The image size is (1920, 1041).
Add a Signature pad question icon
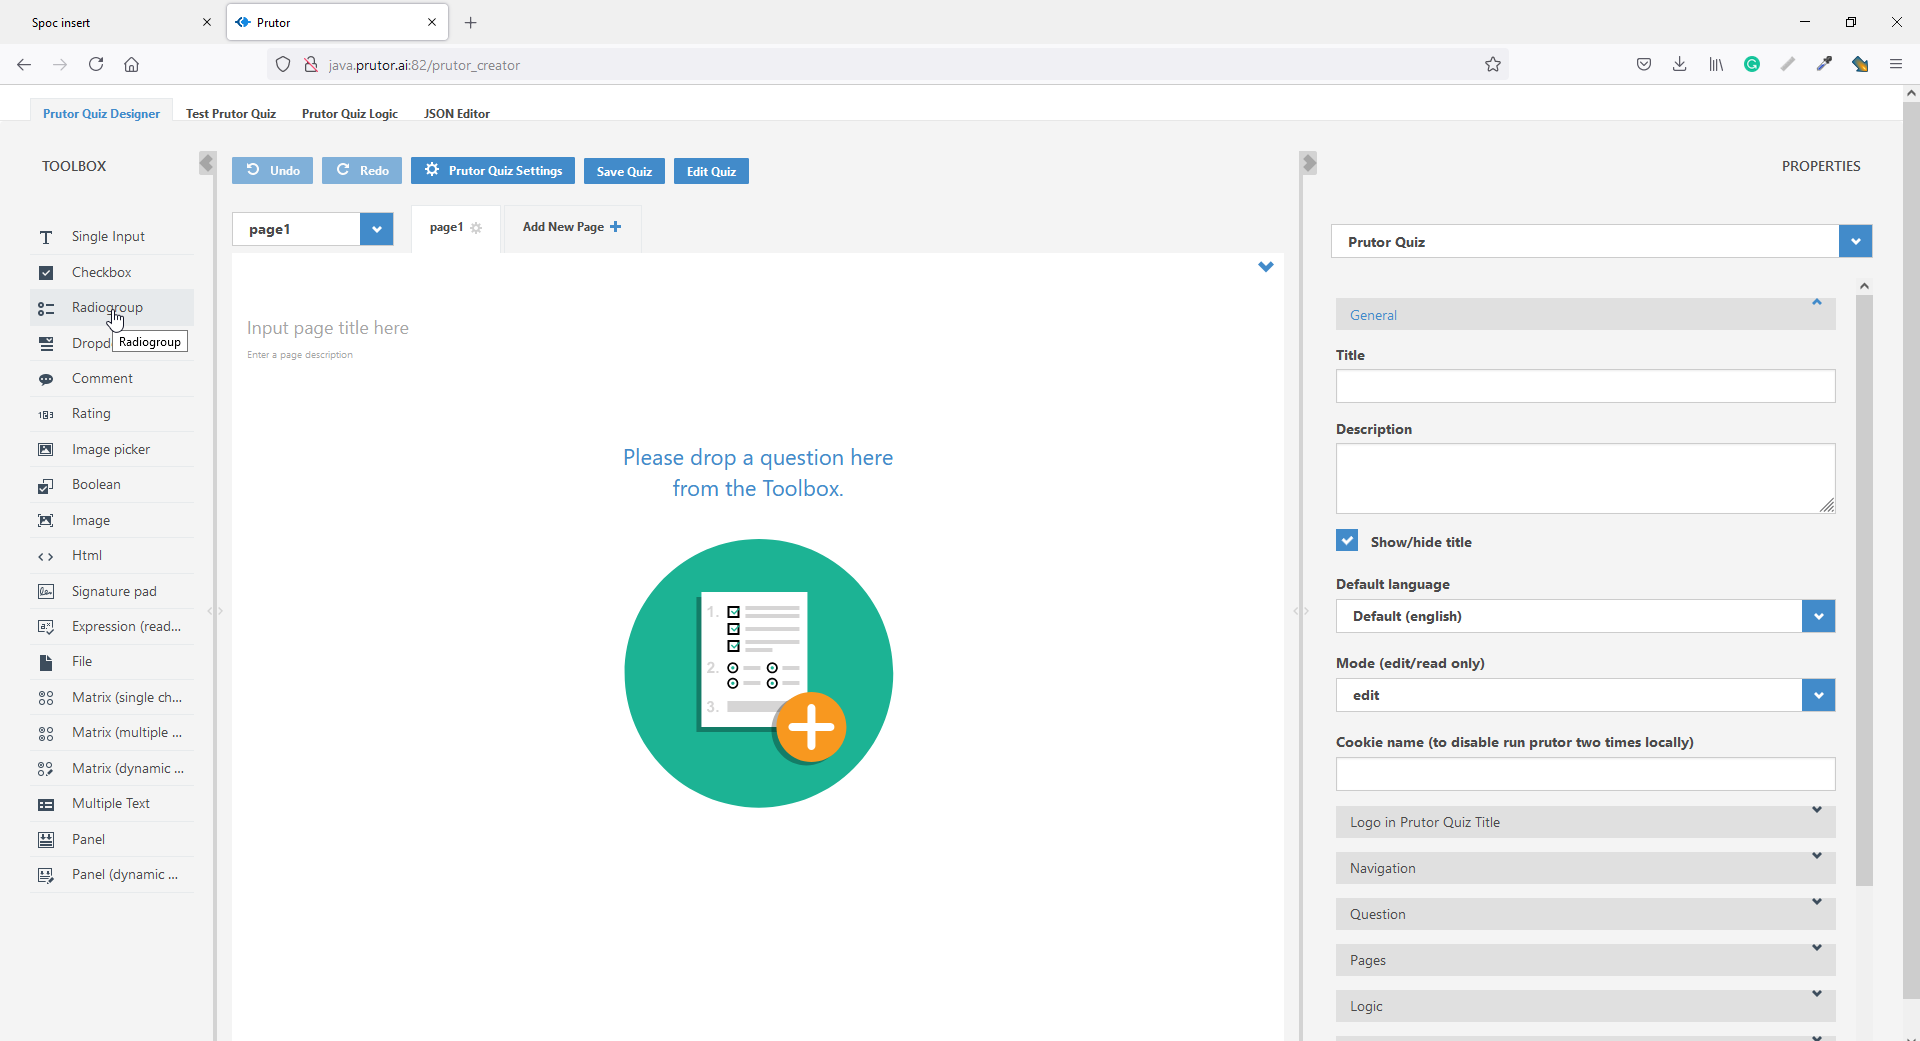click(x=46, y=592)
